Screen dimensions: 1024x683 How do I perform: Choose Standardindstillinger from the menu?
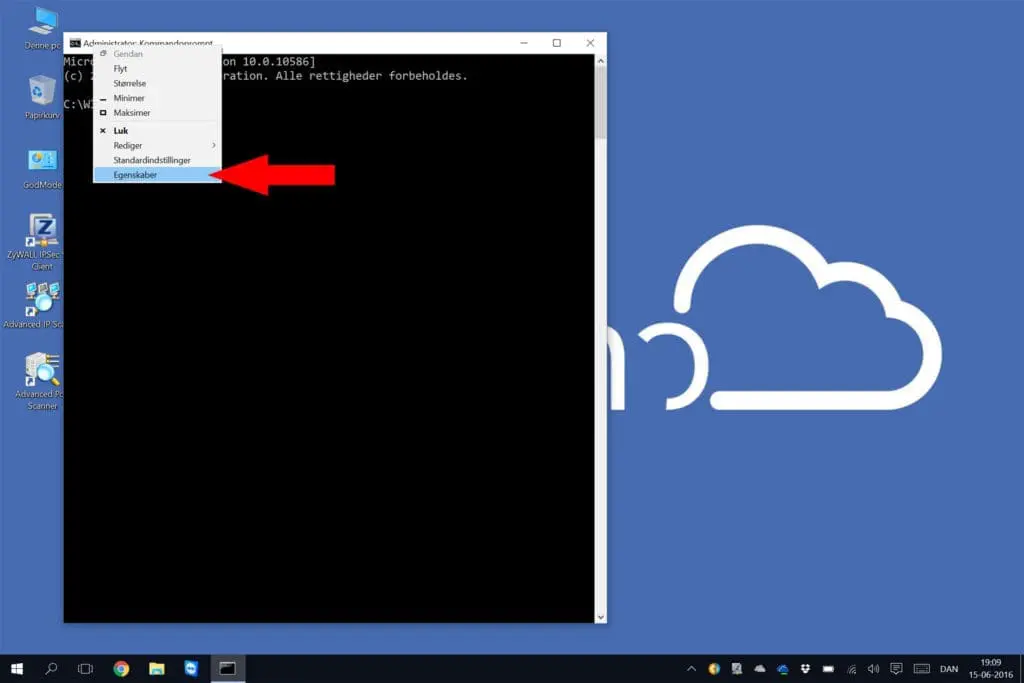[x=151, y=160]
